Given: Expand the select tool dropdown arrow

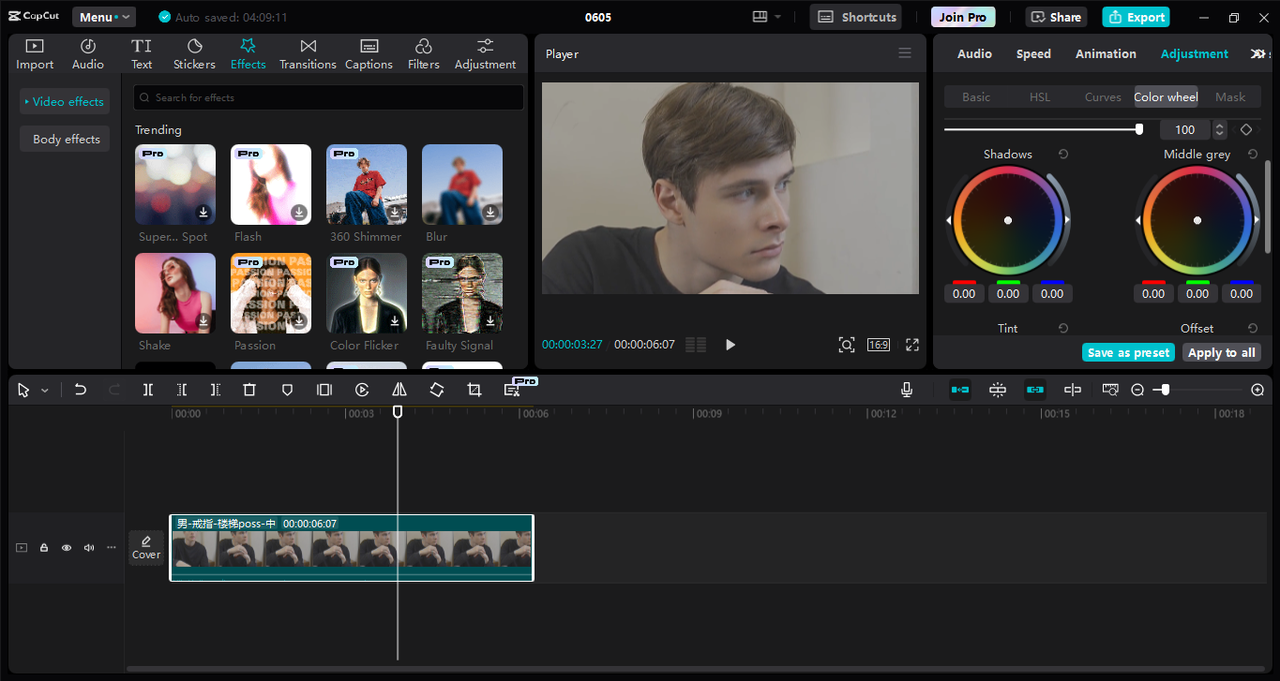Looking at the screenshot, I should (45, 391).
